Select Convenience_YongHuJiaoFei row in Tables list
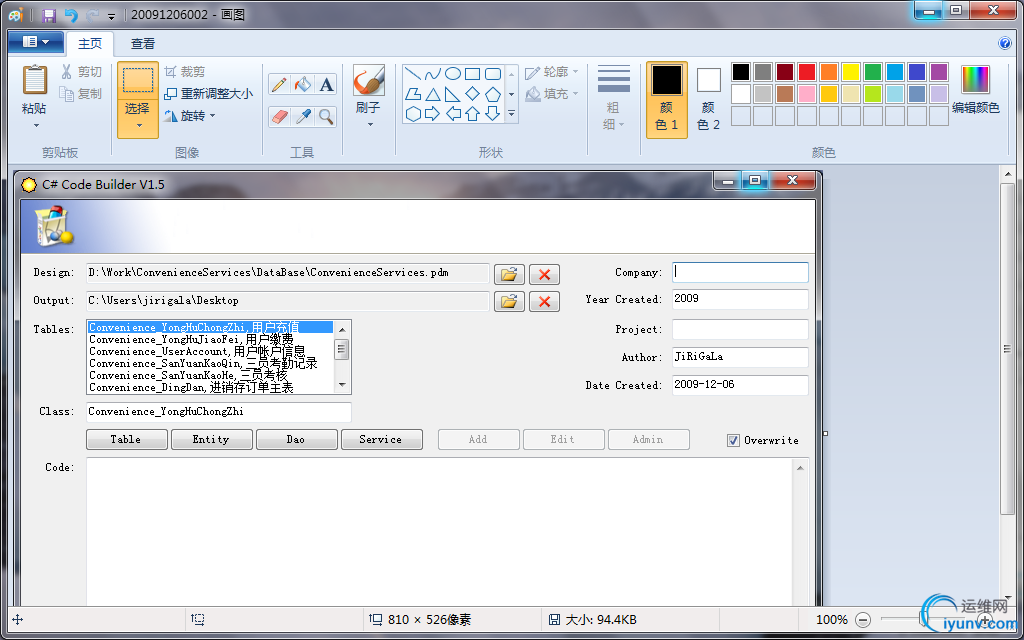The image size is (1024, 640). point(210,340)
